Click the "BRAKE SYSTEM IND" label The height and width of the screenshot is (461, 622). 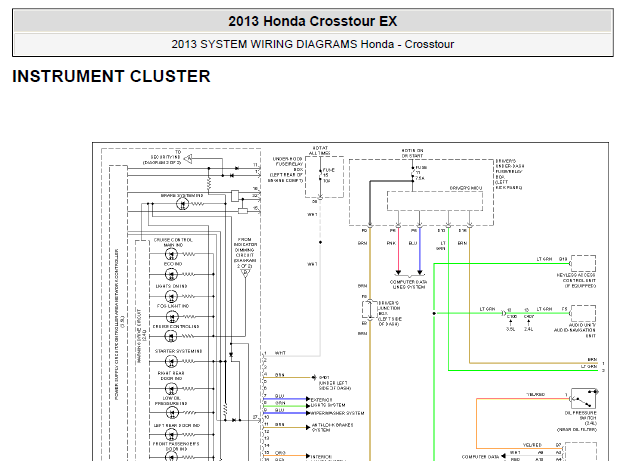point(182,196)
